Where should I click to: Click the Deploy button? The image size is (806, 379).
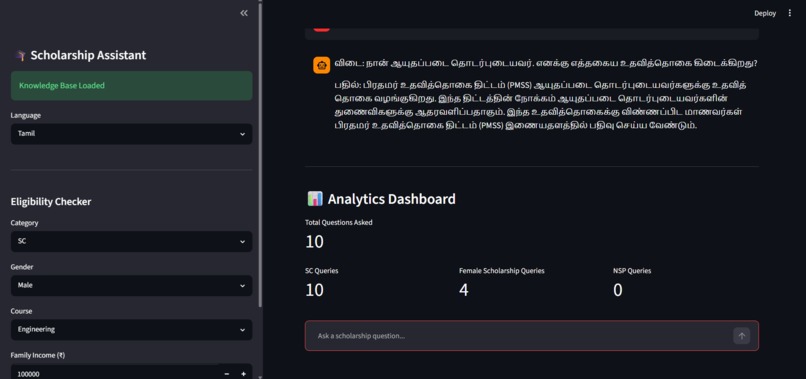765,13
